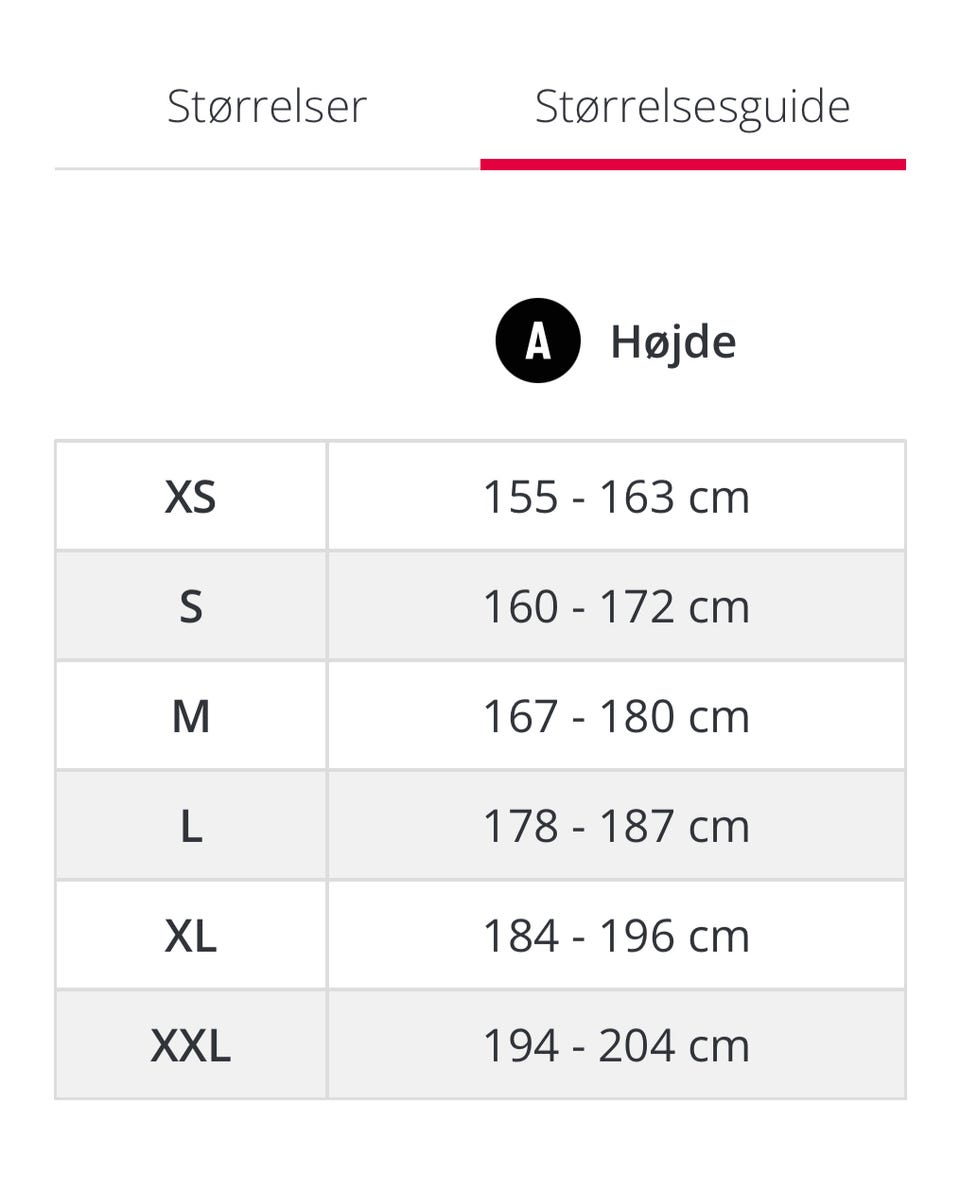The height and width of the screenshot is (1192, 960).
Task: Click the Højde column heading
Action: 673,342
